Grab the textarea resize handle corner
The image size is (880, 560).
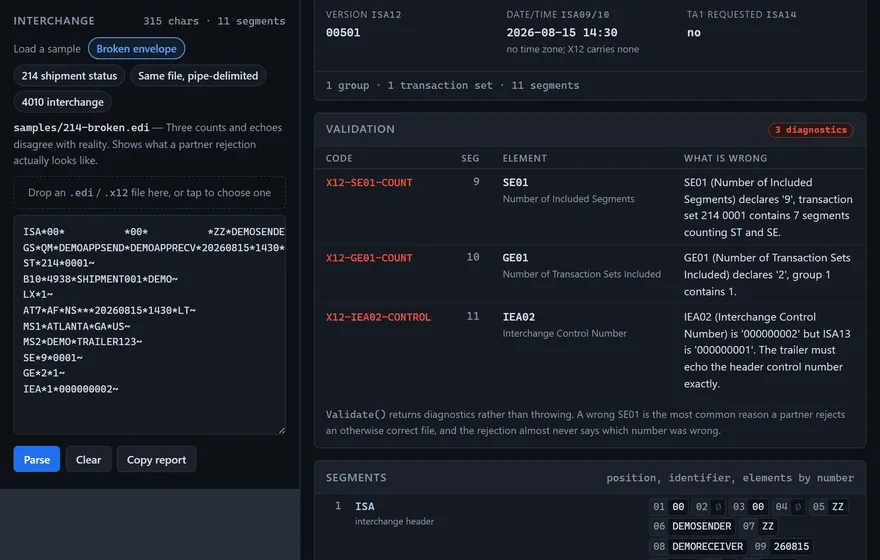click(282, 430)
